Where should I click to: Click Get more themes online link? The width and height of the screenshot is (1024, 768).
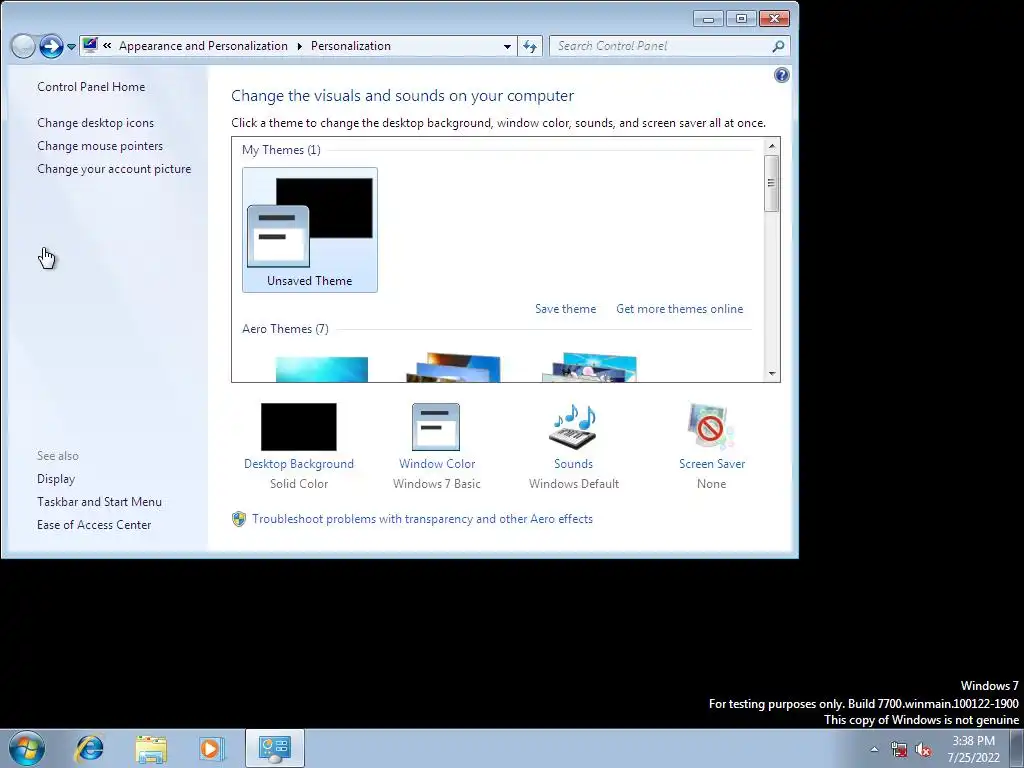tap(679, 309)
